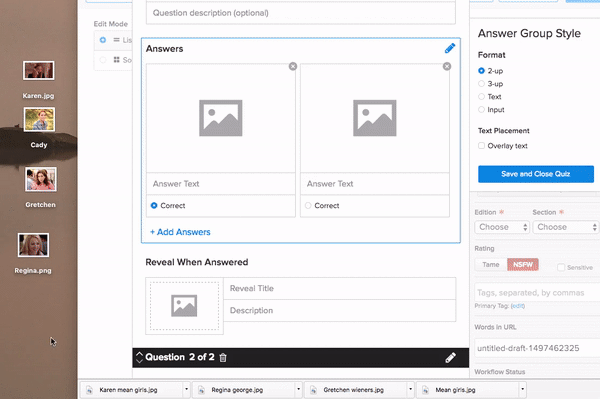Click the Question description (optional) field
Viewport: 600px width, 399px height.
(x=301, y=13)
